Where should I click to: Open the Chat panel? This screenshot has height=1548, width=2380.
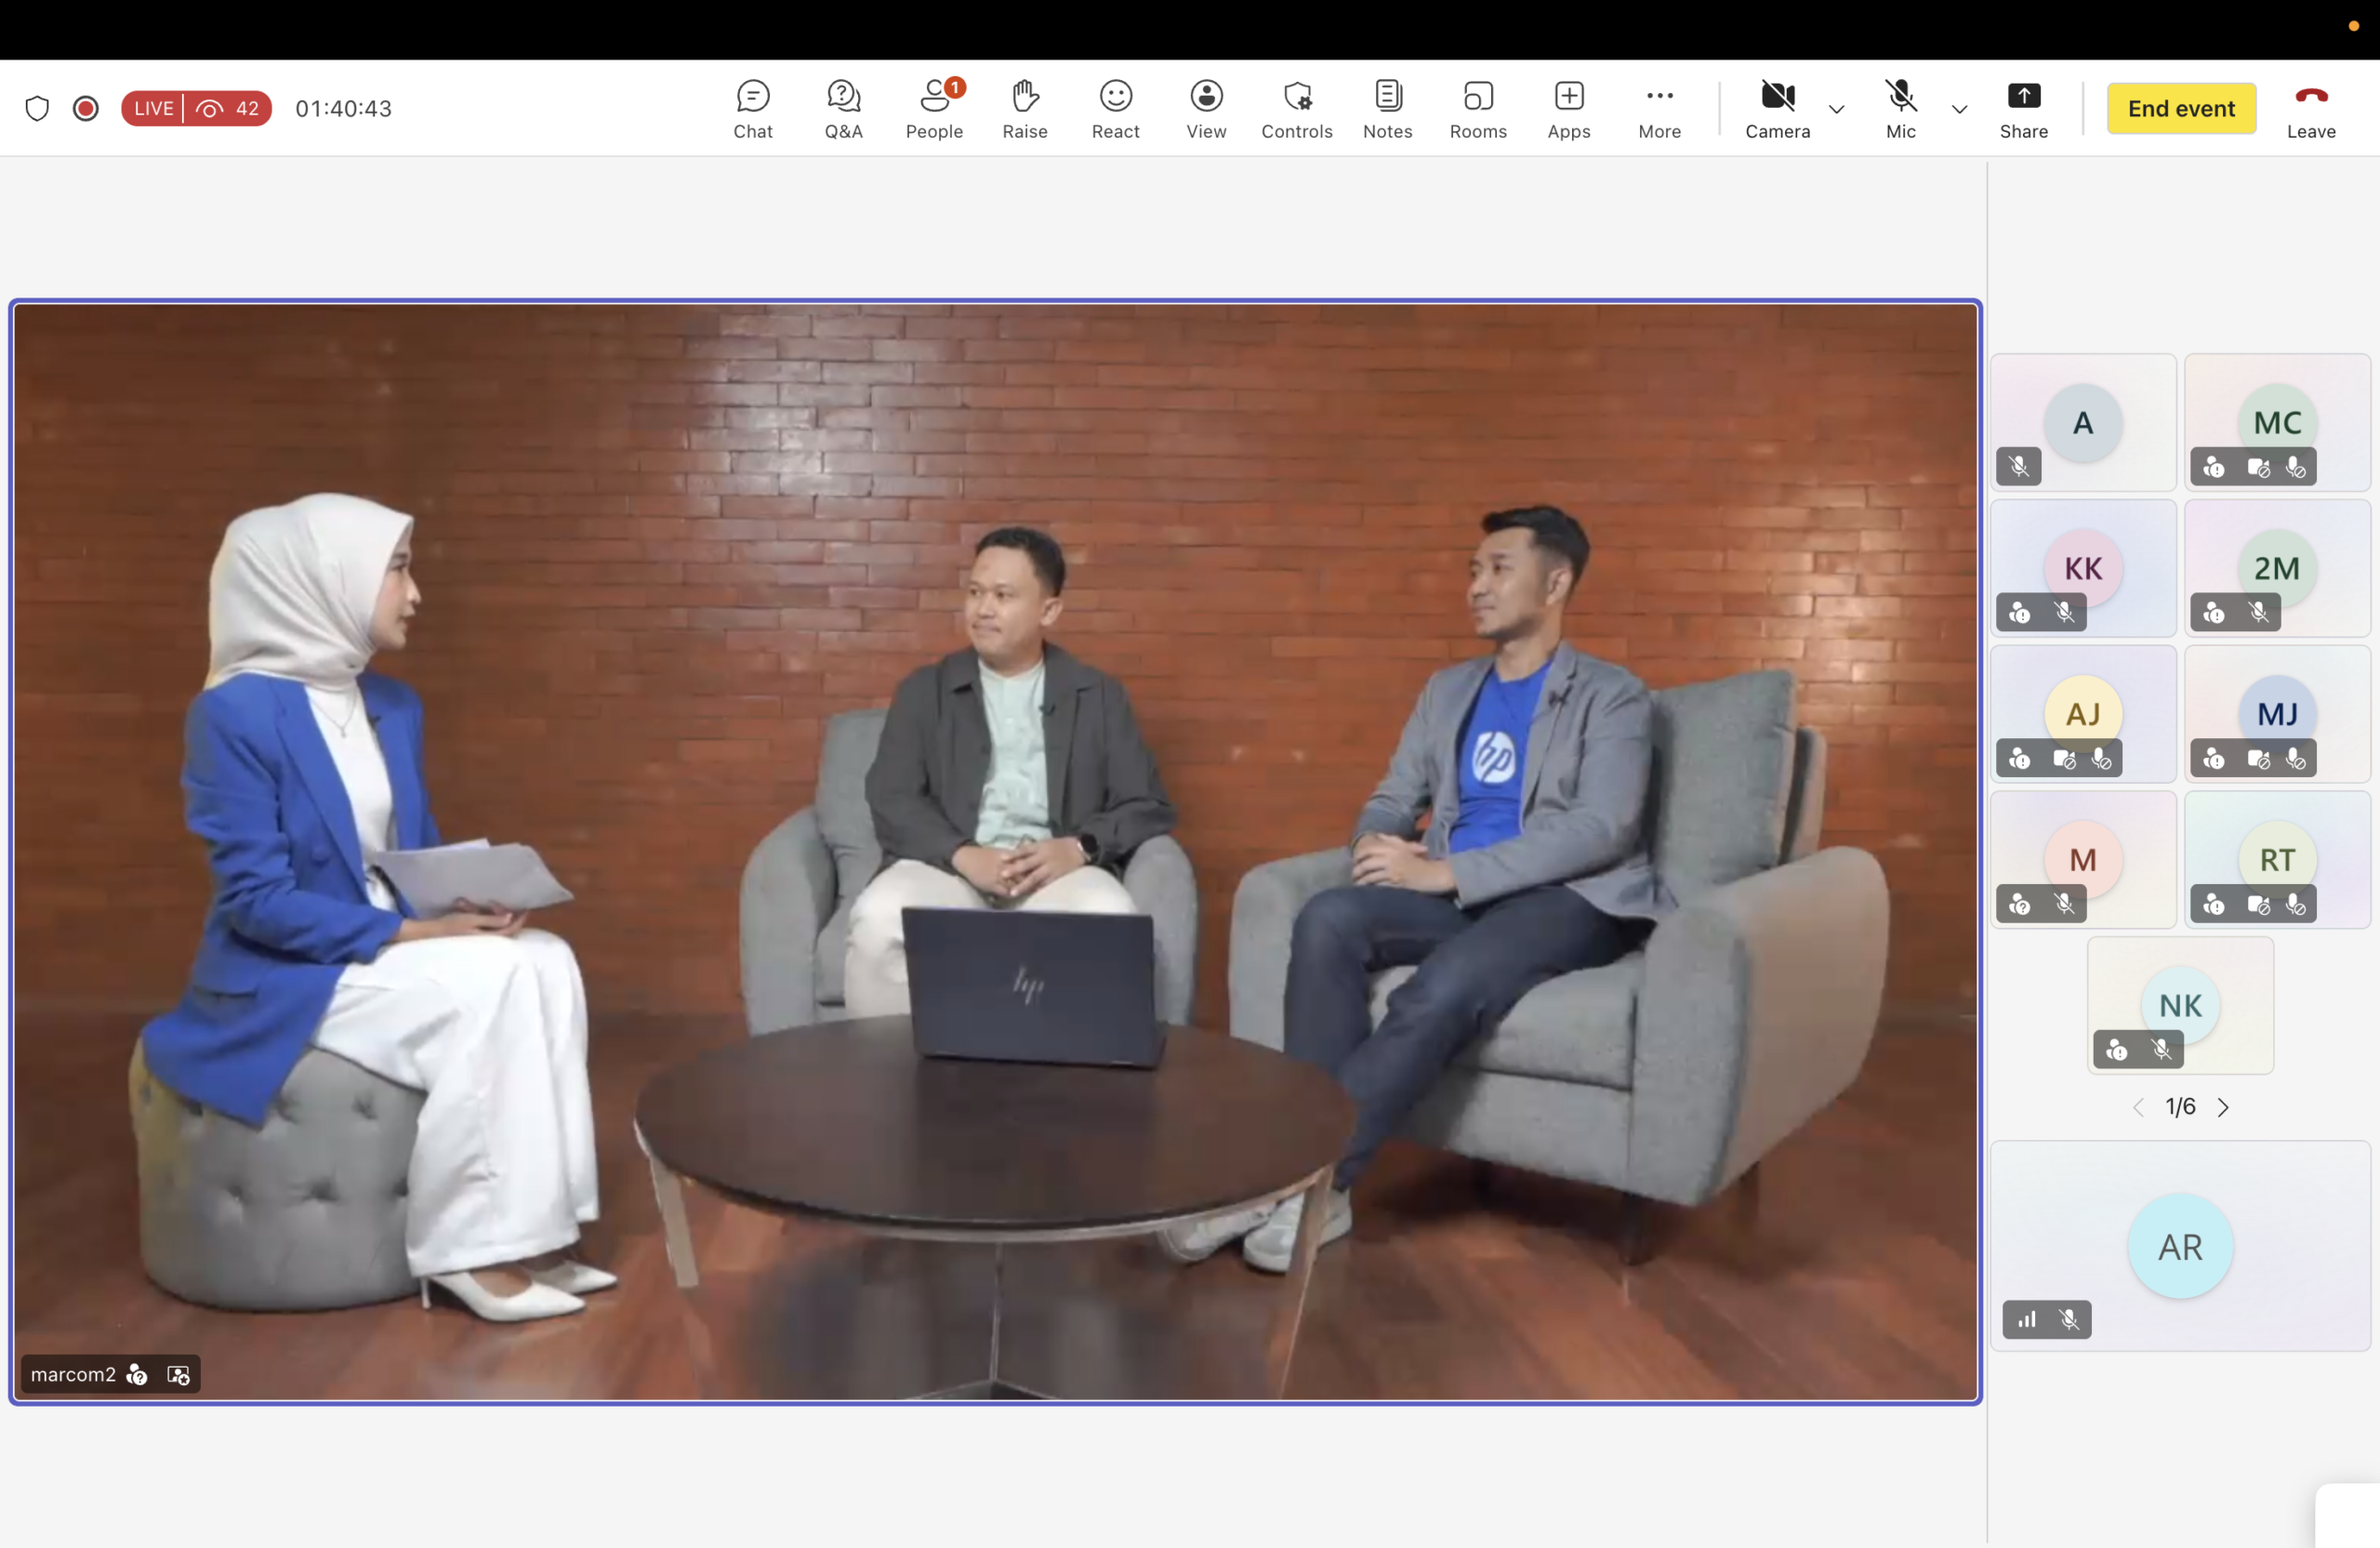pyautogui.click(x=752, y=108)
